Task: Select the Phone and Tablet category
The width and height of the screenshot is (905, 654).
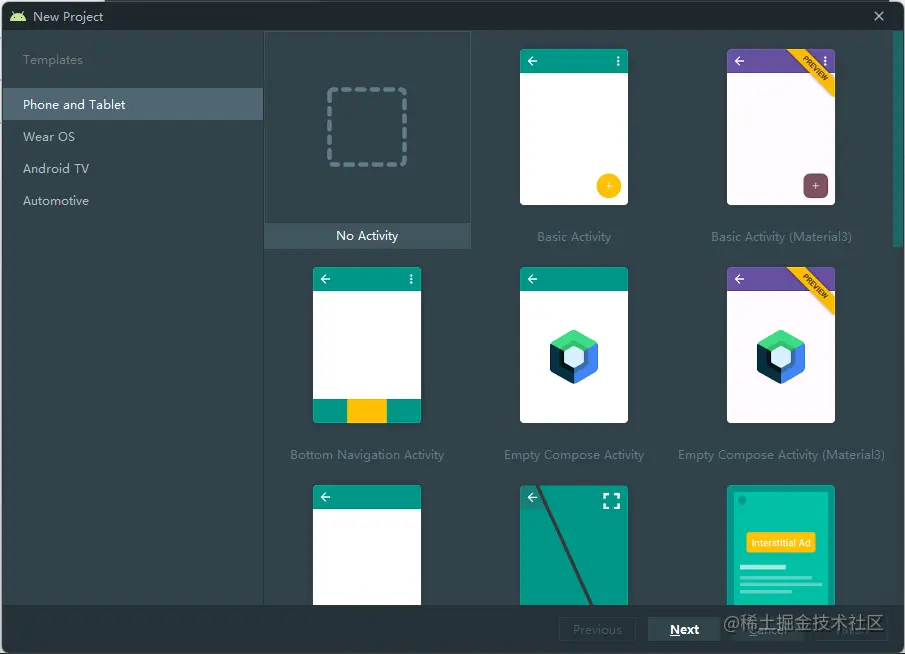Action: click(x=72, y=104)
